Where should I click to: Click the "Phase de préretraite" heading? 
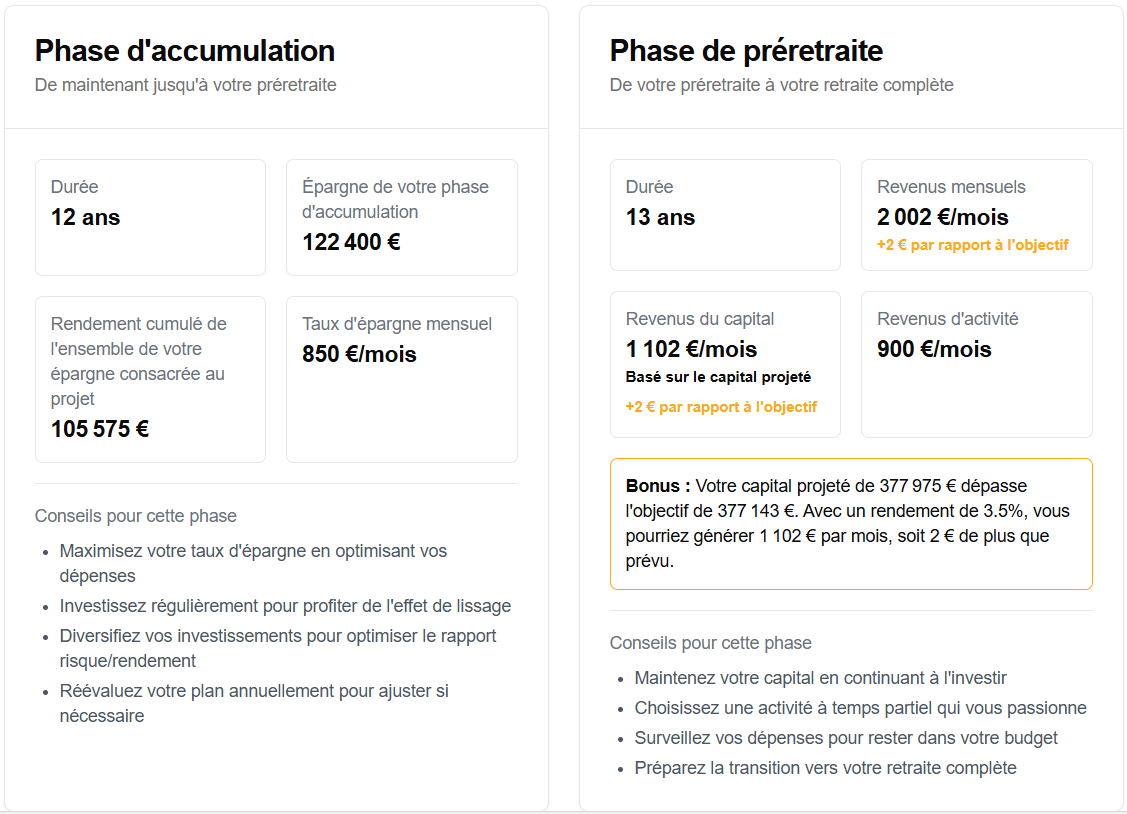(x=746, y=51)
